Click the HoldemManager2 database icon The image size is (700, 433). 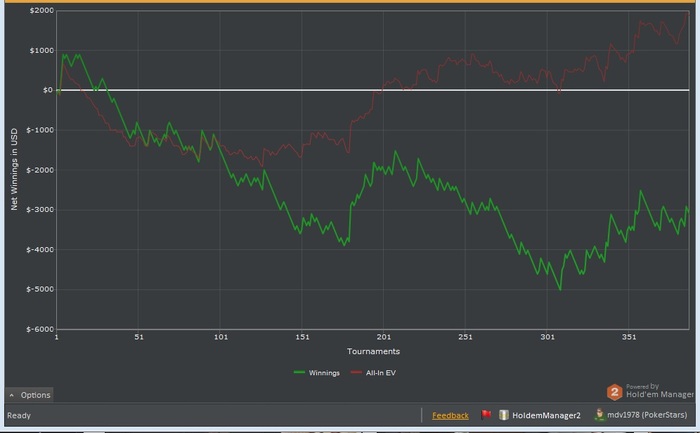504,415
